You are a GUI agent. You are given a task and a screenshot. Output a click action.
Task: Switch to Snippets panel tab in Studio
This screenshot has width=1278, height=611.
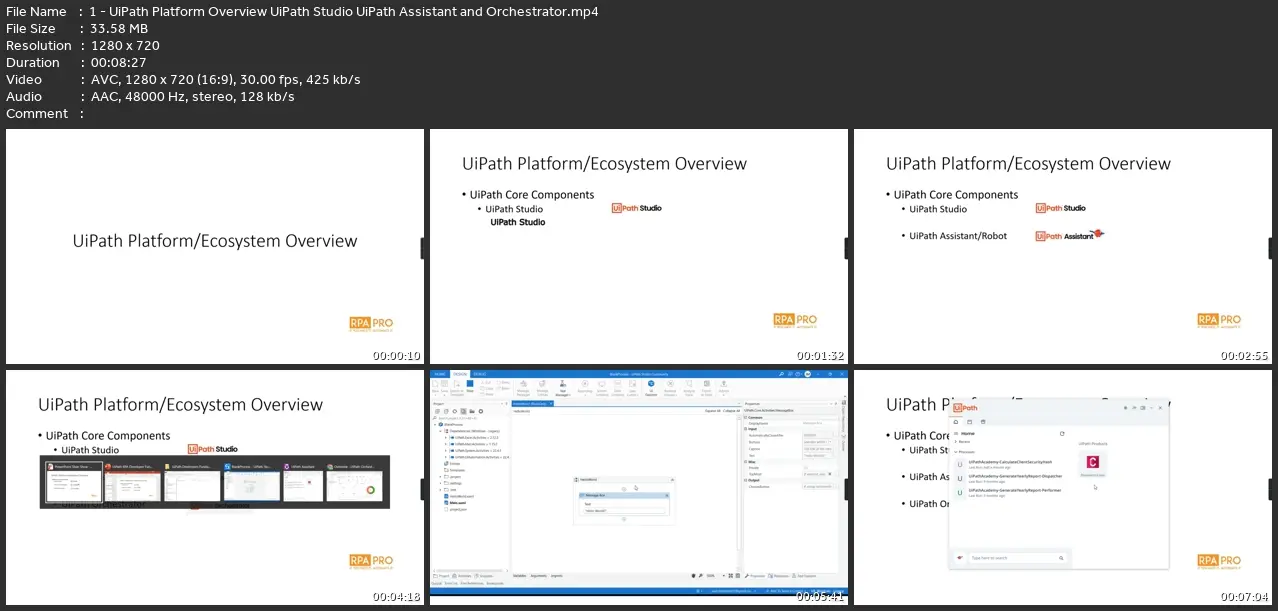click(x=484, y=576)
